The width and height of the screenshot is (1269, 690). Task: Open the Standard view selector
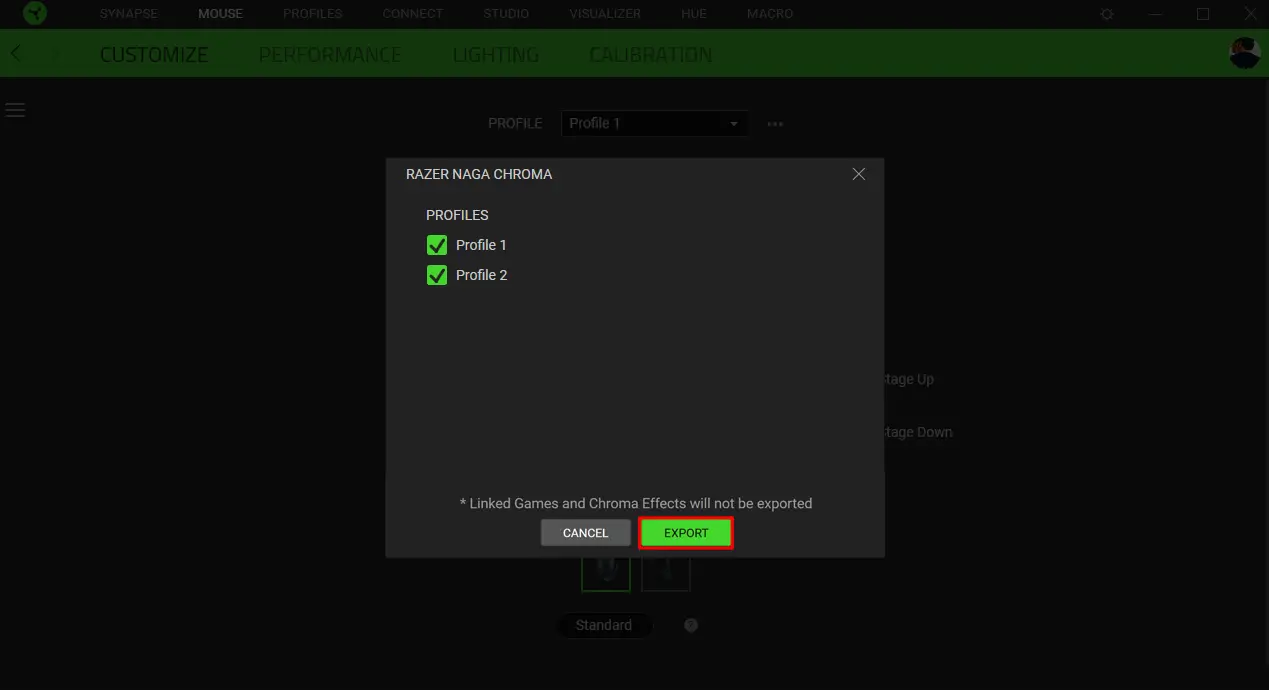(604, 625)
